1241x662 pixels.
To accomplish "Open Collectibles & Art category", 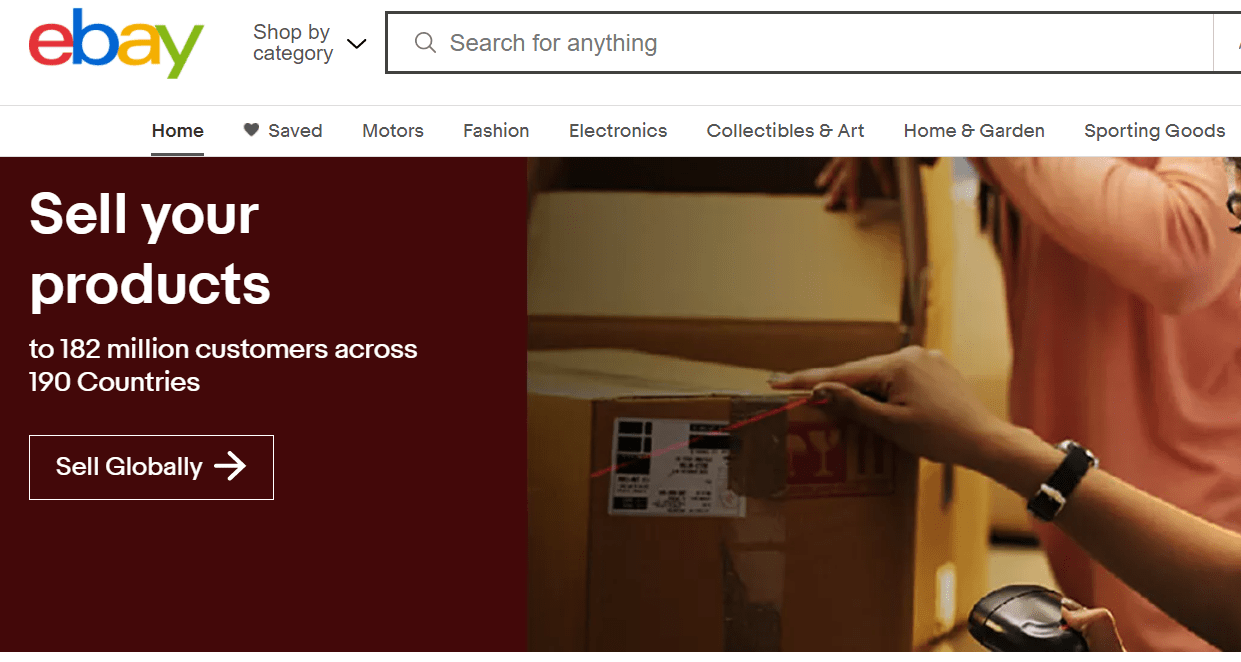I will coord(786,131).
